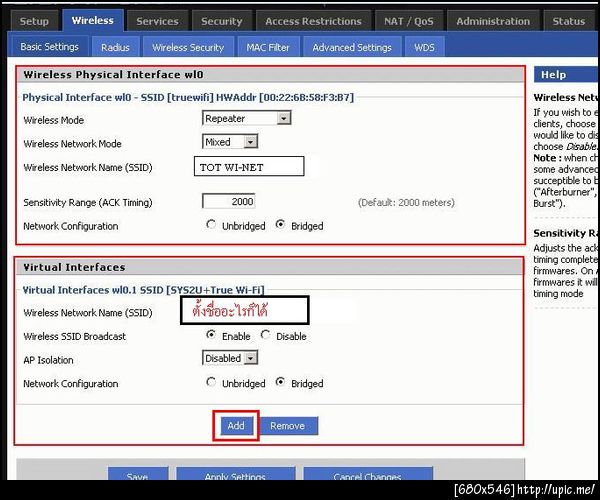600x500 pixels.
Task: Expand the Wireless Mode Repeater dropdown
Action: pyautogui.click(x=246, y=118)
